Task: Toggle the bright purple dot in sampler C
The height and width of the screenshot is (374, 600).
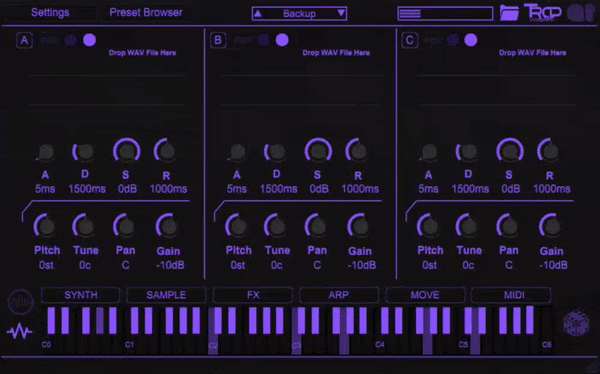Action: pyautogui.click(x=471, y=40)
